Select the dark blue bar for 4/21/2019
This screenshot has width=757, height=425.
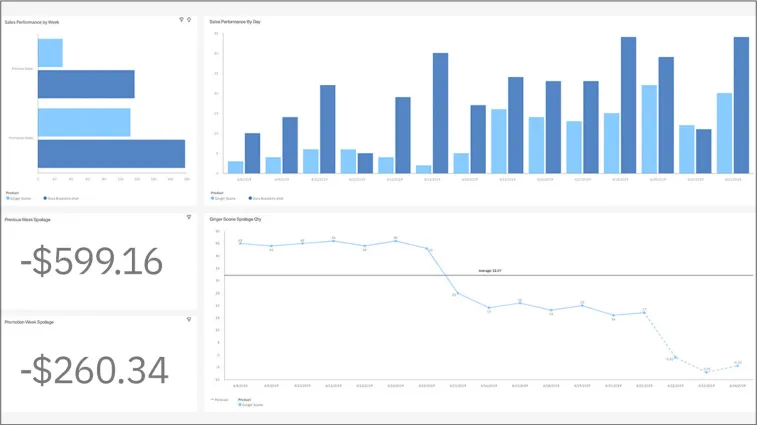pyautogui.click(x=742, y=105)
